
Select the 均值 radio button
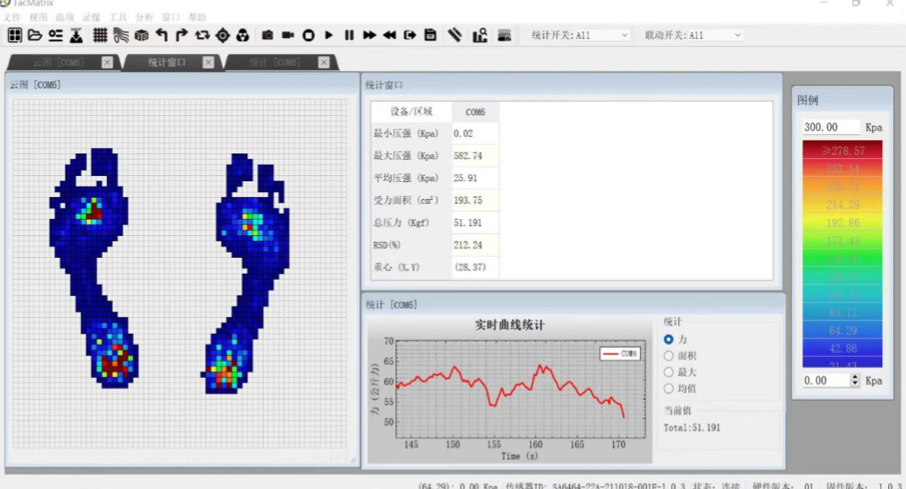click(x=669, y=388)
